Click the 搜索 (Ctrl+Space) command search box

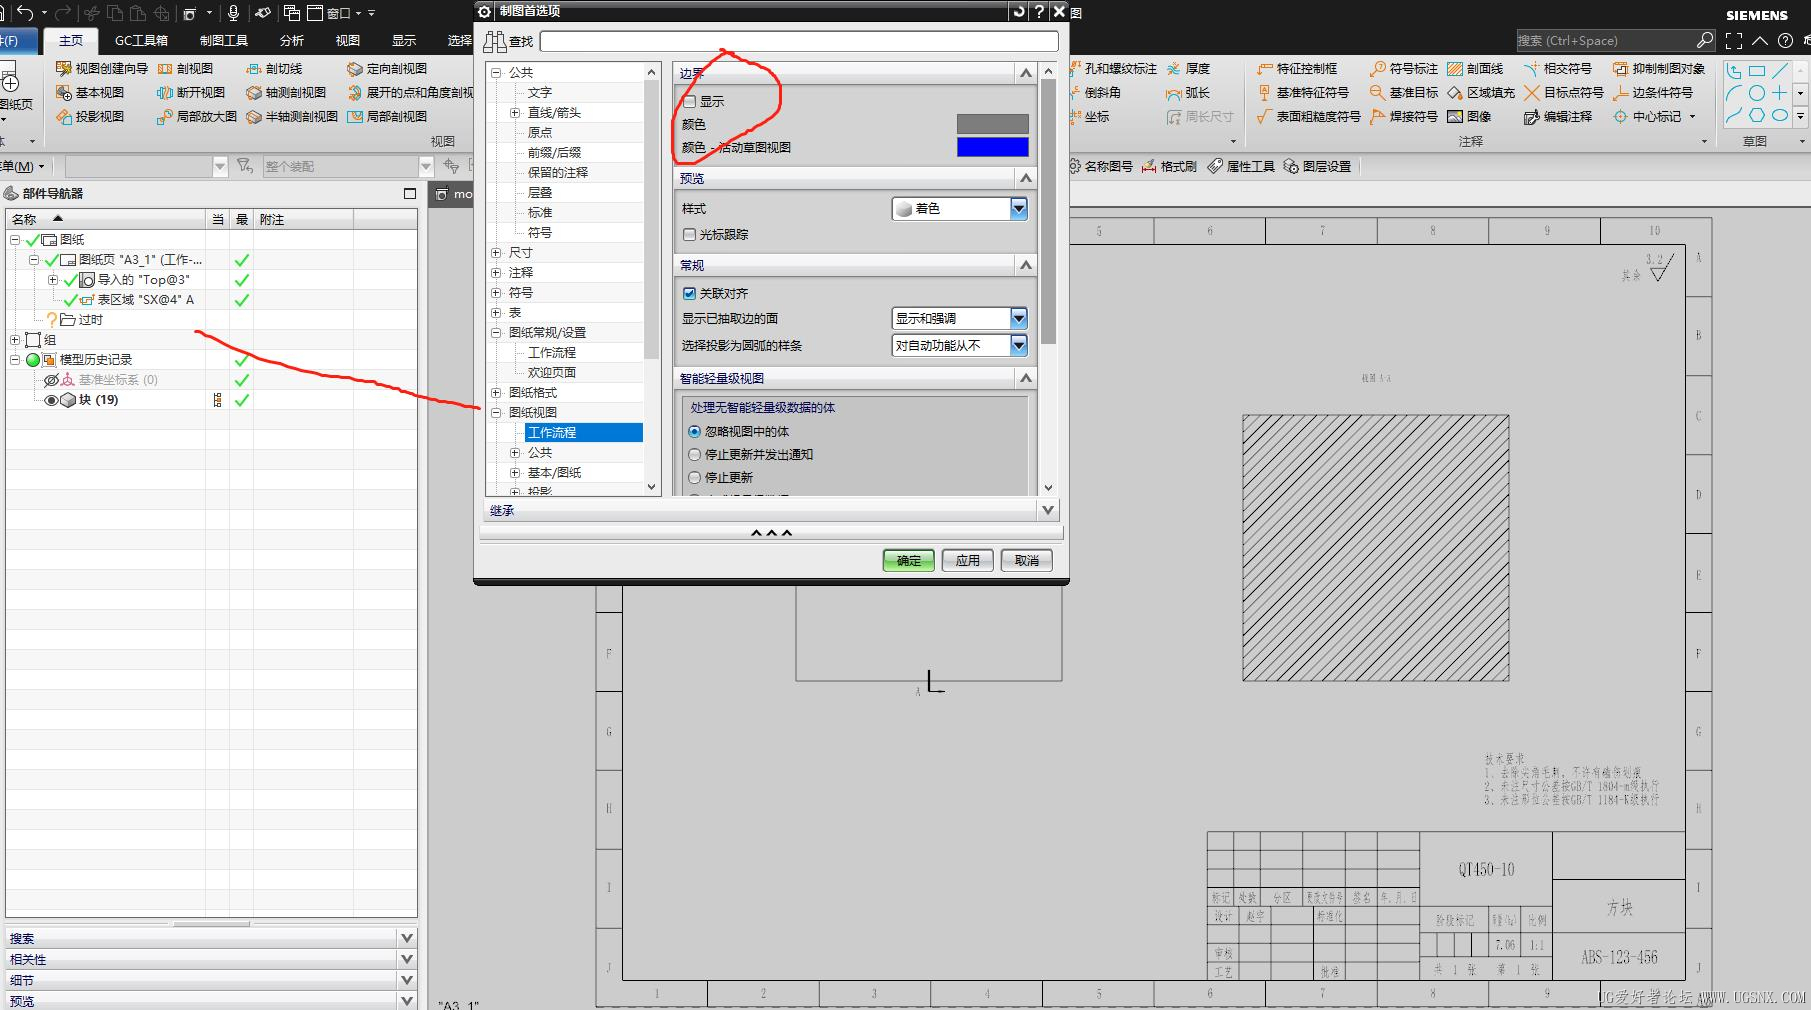click(1607, 40)
